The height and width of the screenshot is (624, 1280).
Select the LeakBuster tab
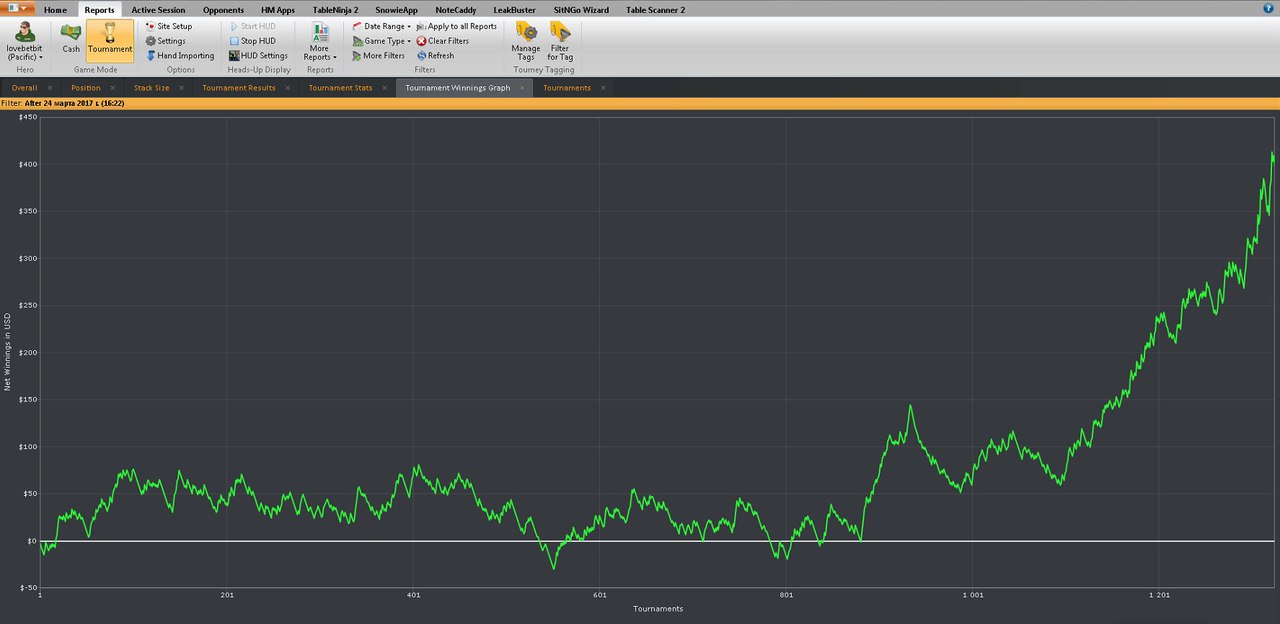[514, 10]
